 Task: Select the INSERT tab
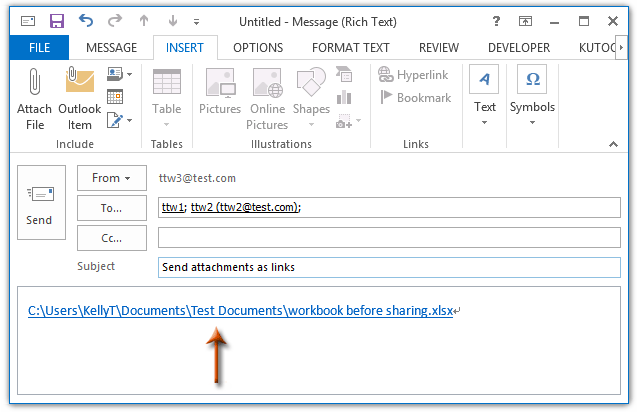[x=185, y=48]
